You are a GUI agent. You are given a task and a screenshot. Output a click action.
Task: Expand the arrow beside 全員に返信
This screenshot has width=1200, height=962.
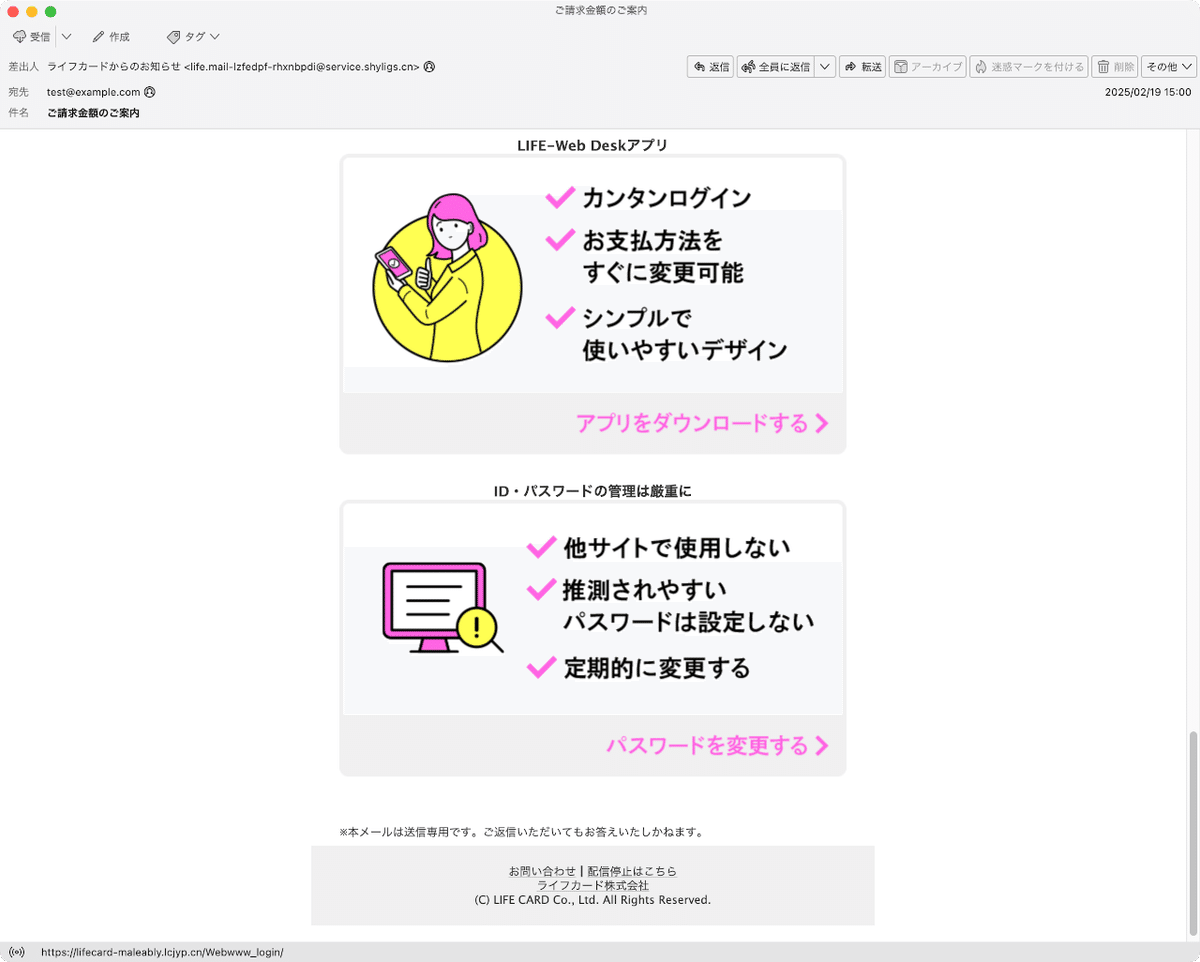pyautogui.click(x=825, y=67)
